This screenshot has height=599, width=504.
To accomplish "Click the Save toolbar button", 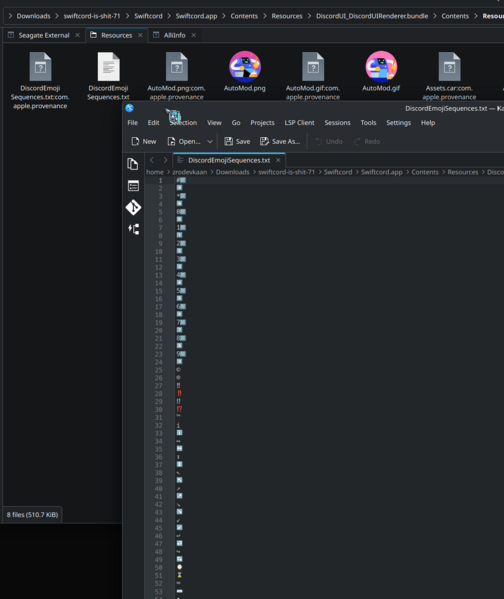I will [237, 141].
